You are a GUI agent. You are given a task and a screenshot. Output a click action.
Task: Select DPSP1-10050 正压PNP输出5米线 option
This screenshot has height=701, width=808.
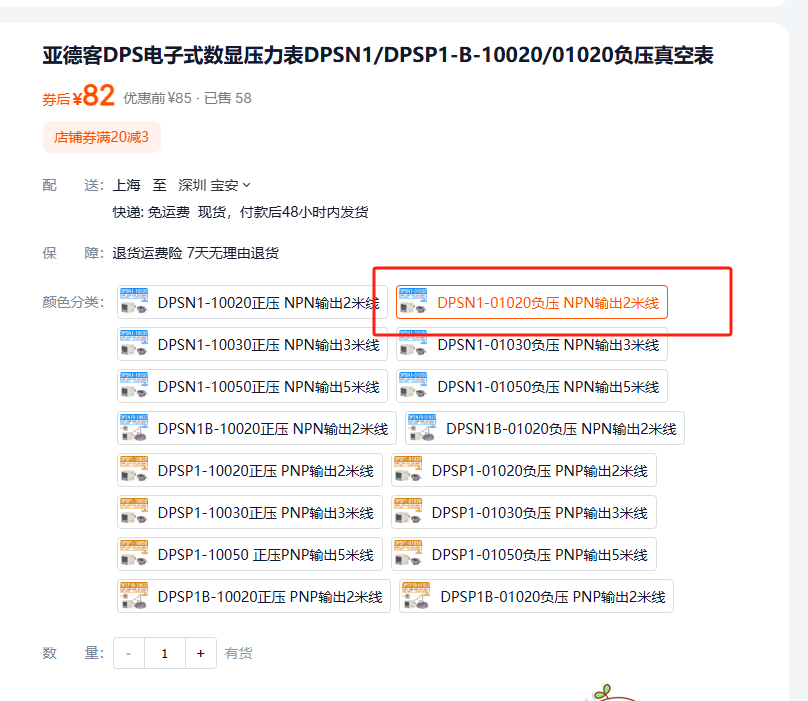[250, 555]
